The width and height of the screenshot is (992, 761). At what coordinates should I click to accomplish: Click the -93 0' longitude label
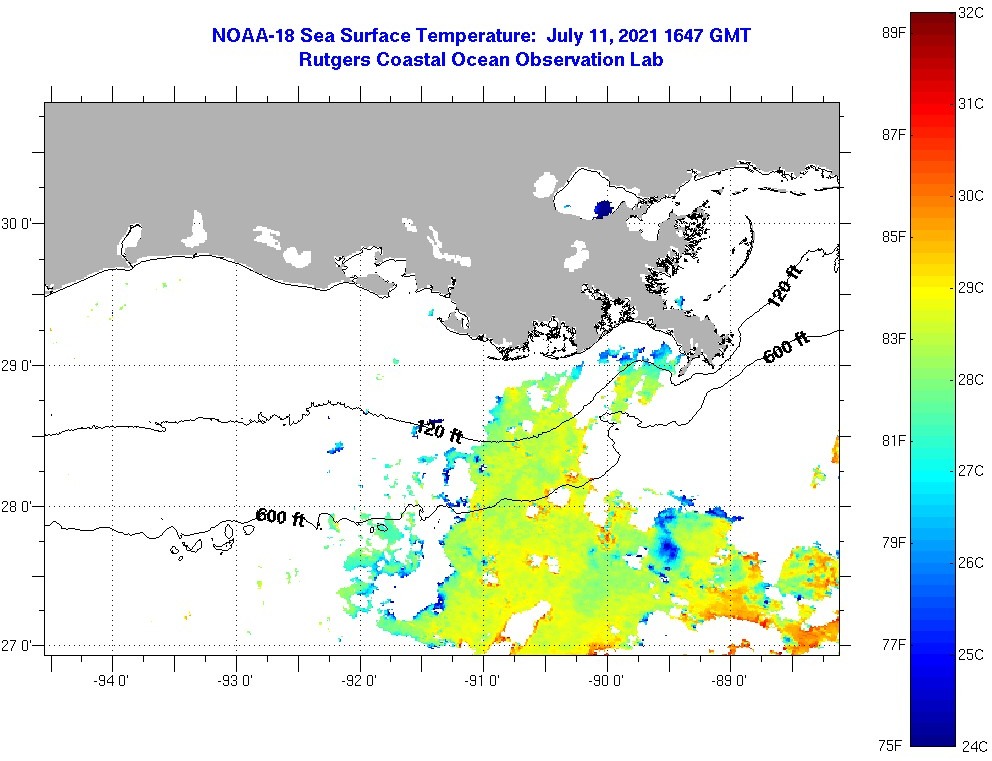(x=235, y=681)
